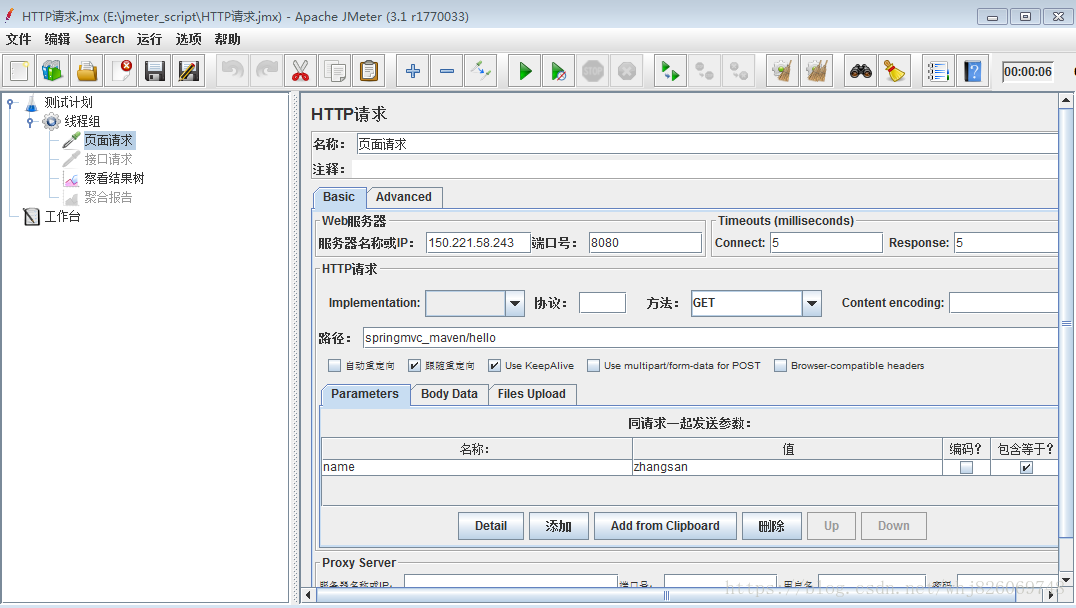Click the Open file folder icon

click(87, 71)
